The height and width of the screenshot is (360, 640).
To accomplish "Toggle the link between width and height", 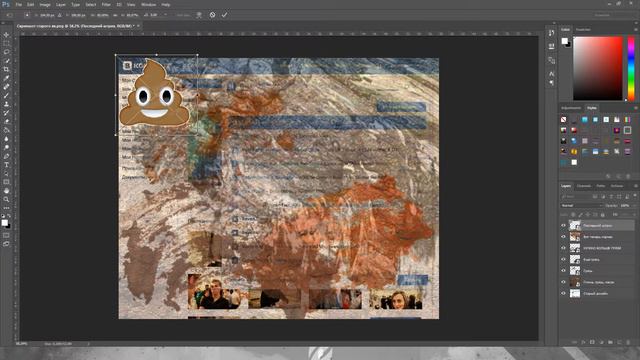I will [x=115, y=15].
